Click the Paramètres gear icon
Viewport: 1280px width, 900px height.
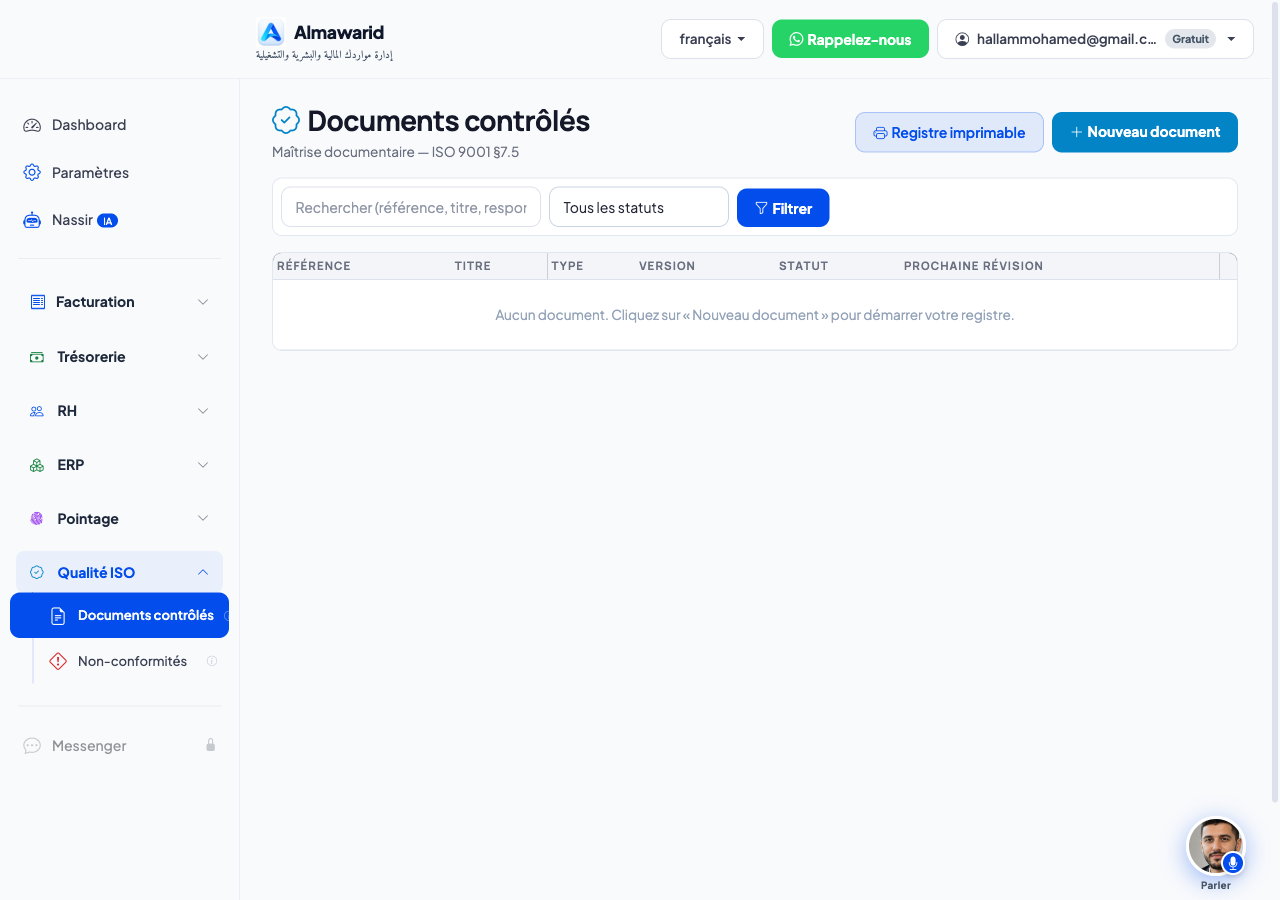[x=32, y=172]
